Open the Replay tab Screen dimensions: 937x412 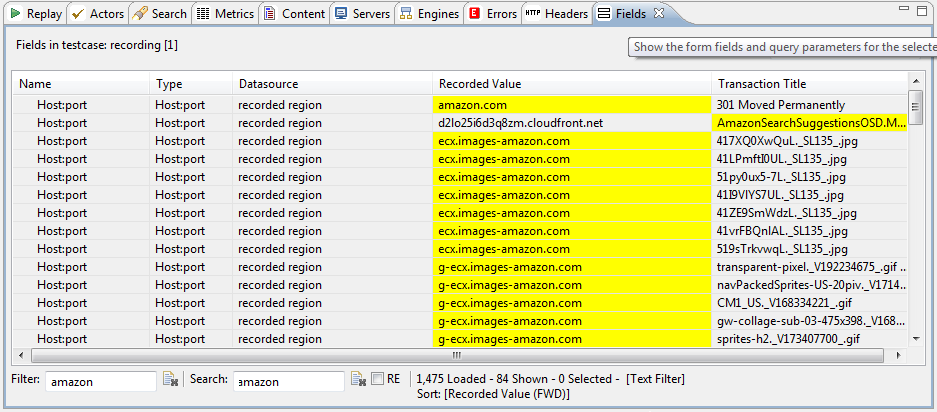pyautogui.click(x=37, y=14)
